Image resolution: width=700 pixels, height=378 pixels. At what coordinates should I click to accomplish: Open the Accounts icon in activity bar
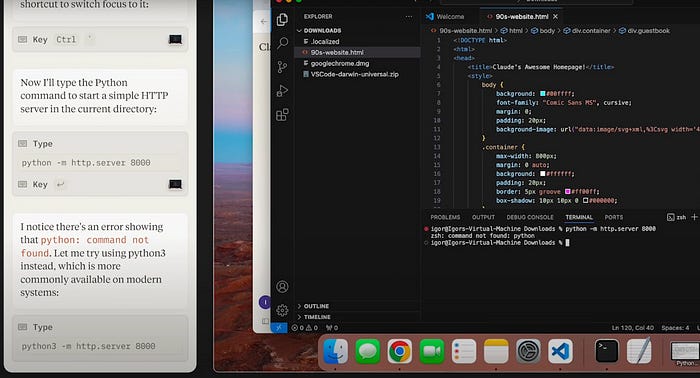point(282,287)
